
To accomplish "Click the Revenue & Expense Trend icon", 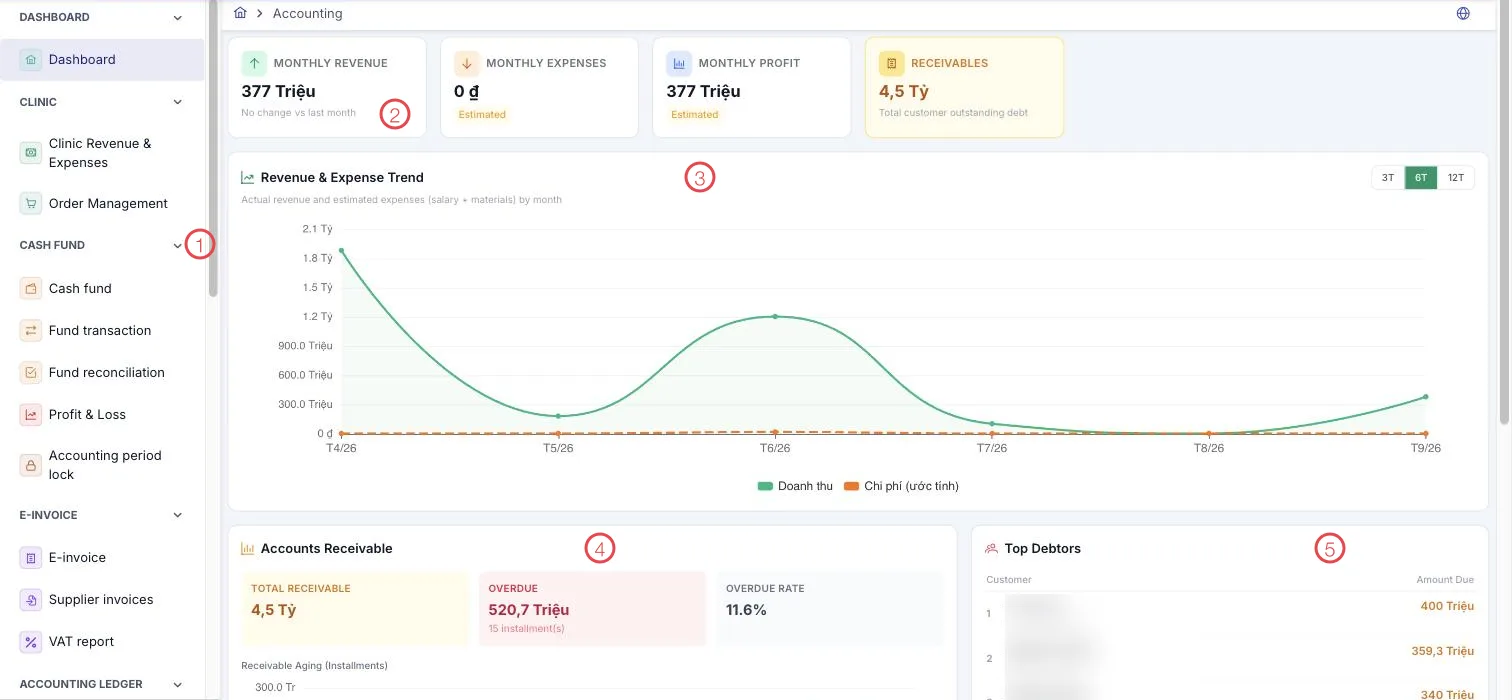I will pyautogui.click(x=247, y=178).
